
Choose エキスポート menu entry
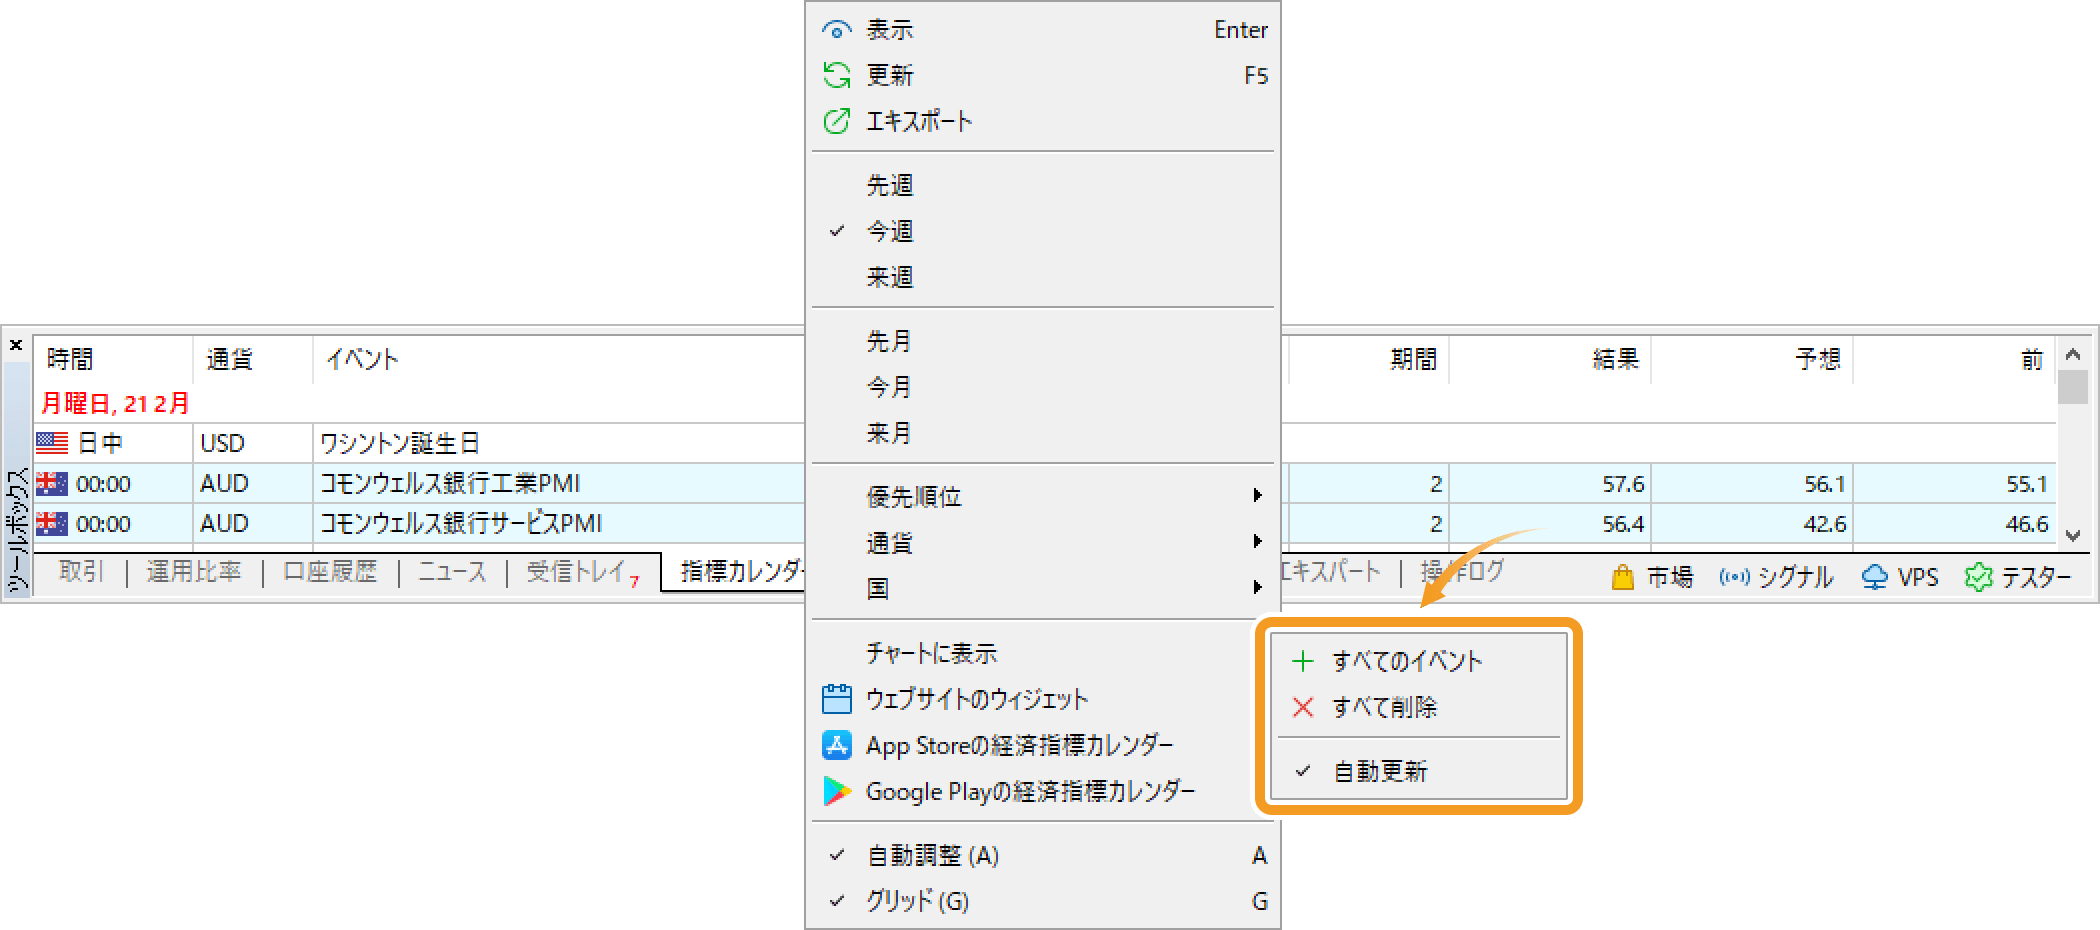[1043, 121]
